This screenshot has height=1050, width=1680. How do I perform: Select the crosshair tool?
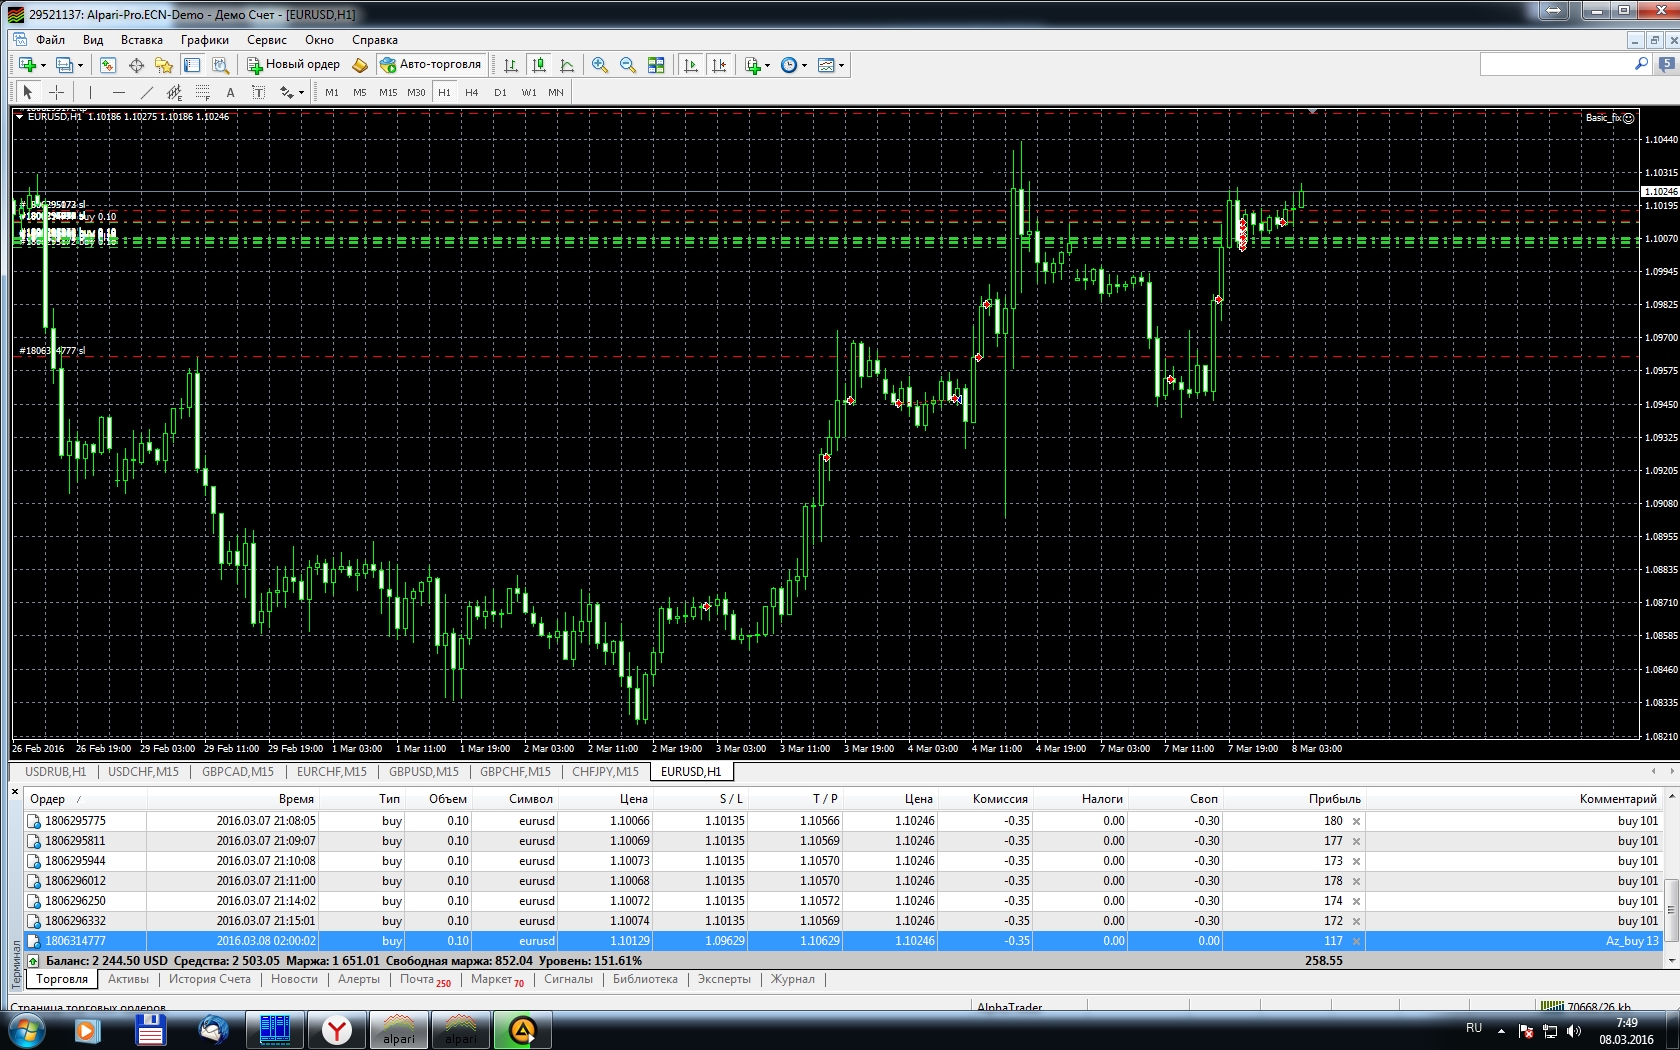tap(57, 92)
